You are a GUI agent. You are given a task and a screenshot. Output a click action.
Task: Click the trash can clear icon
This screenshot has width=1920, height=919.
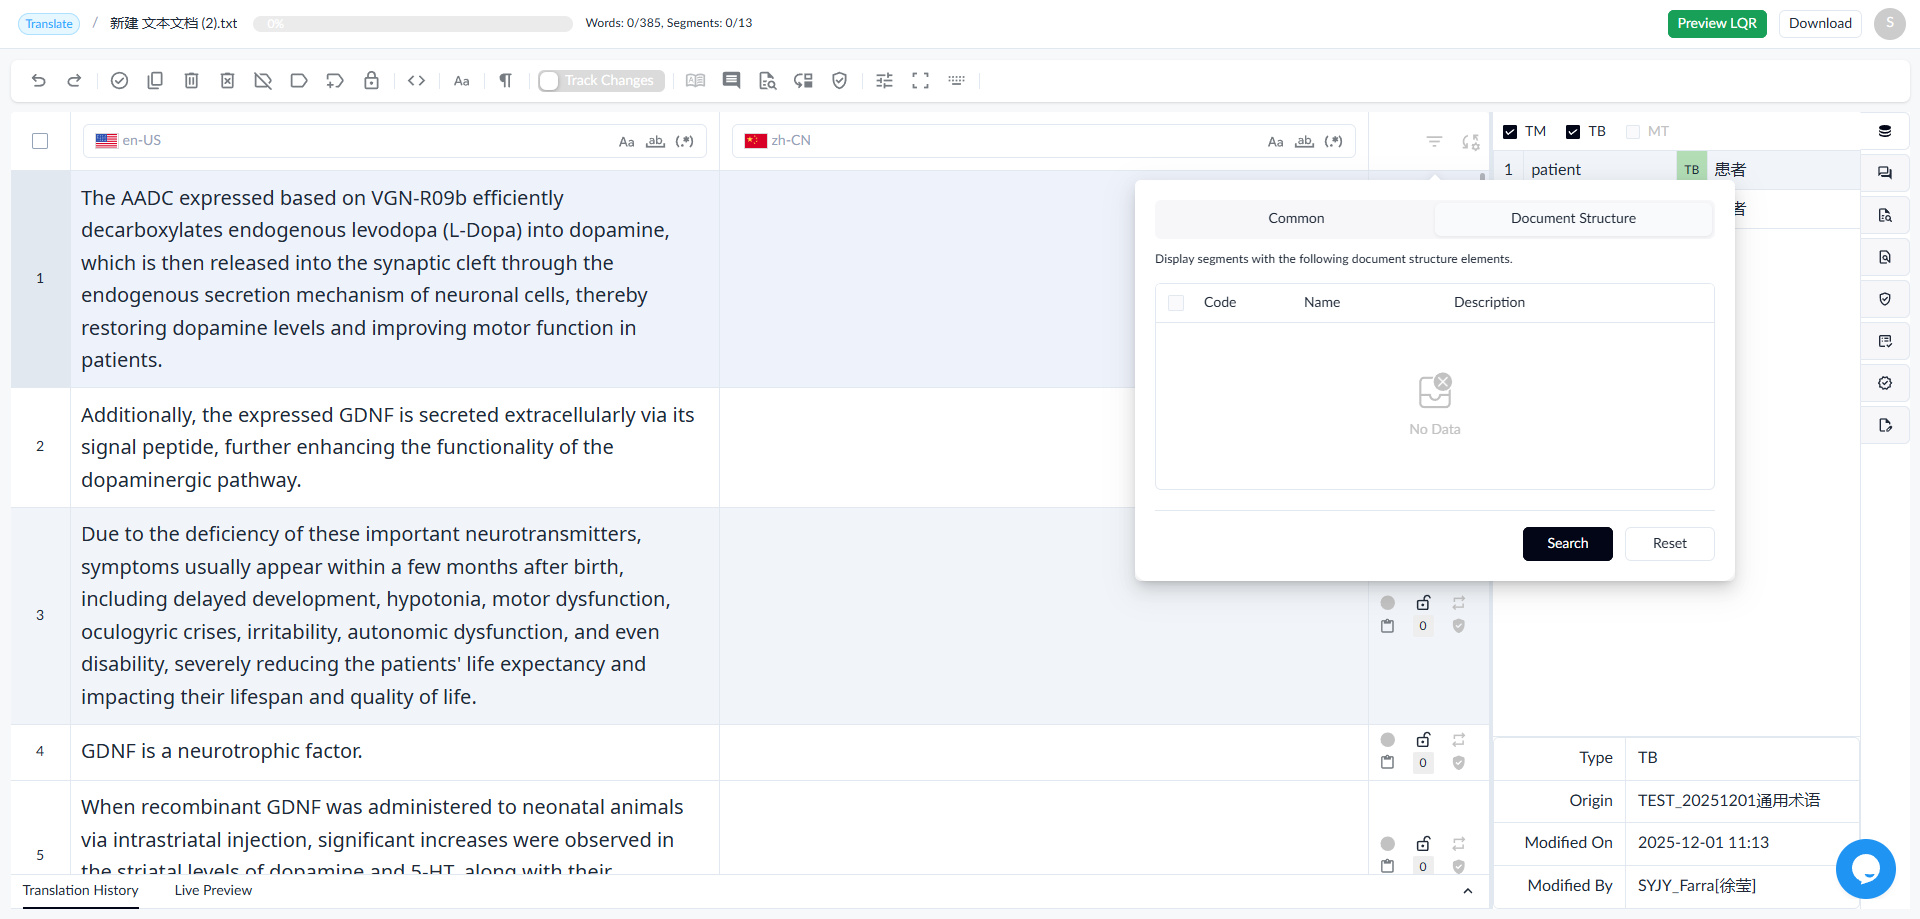tap(191, 81)
